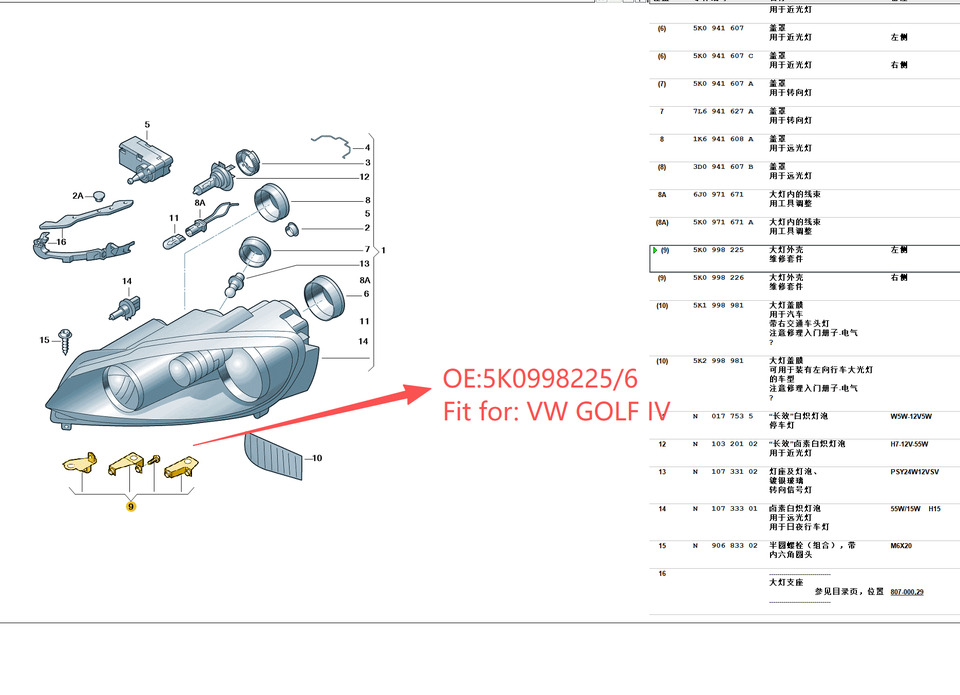Click callout 16 on the headlight bracket
The image size is (960, 695).
point(61,242)
